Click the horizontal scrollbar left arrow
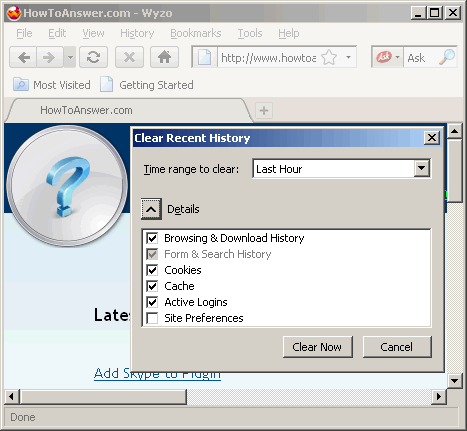Screen dimensions: 467x431 [12, 396]
